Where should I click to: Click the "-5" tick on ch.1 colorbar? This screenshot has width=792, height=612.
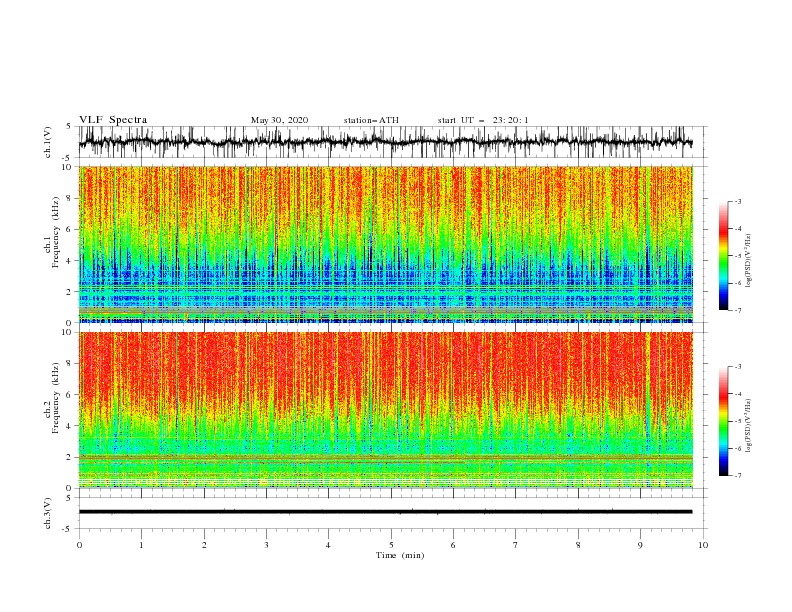tap(738, 256)
